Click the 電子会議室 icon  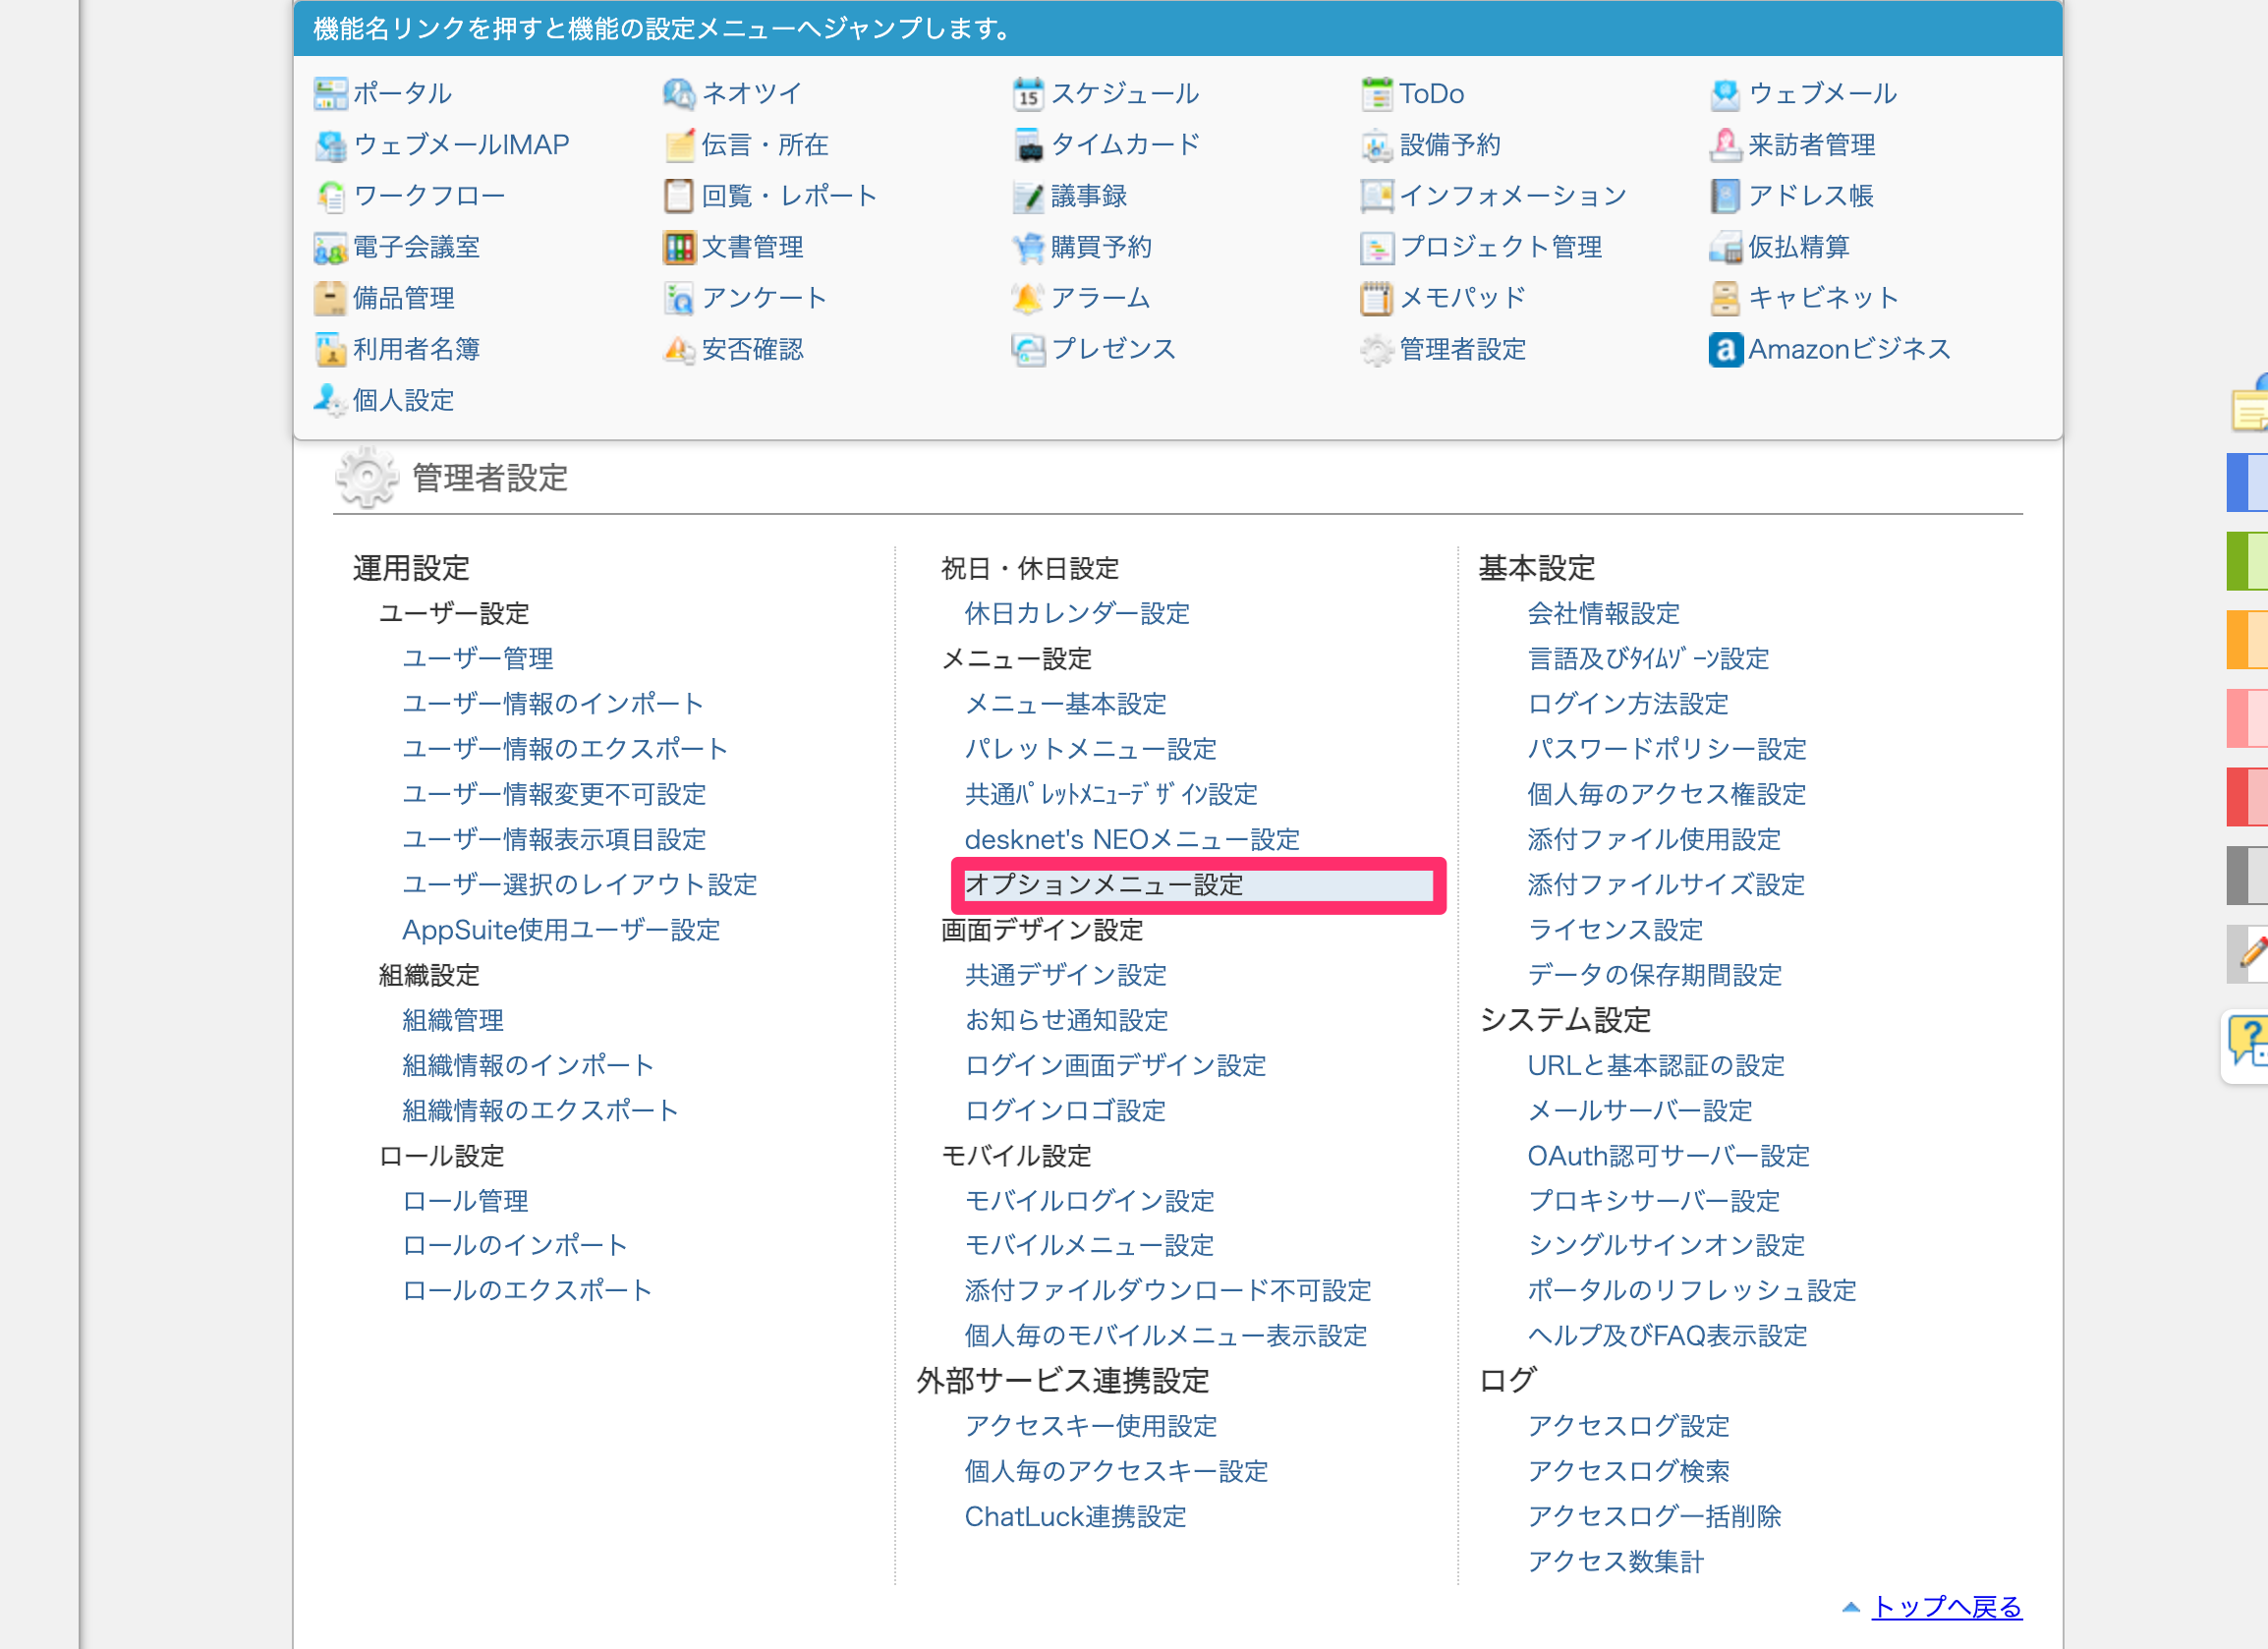(330, 247)
